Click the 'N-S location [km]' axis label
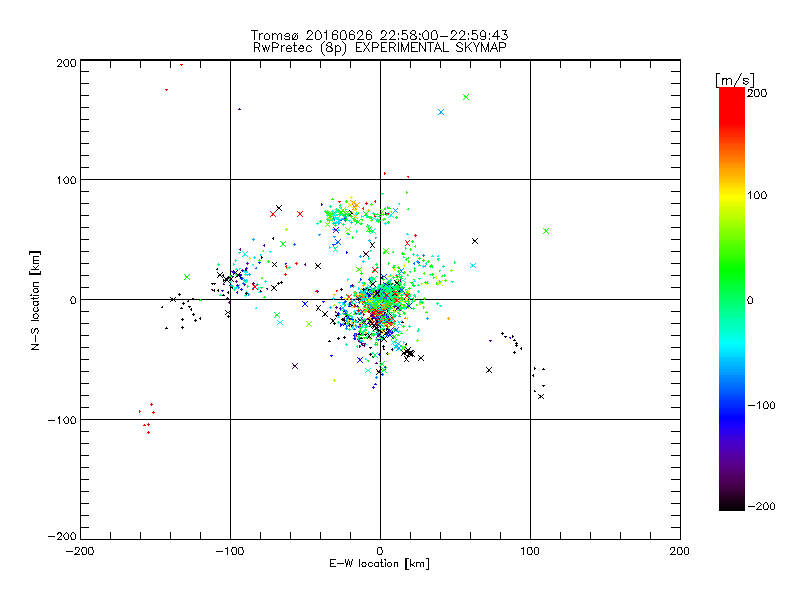 [x=35, y=301]
